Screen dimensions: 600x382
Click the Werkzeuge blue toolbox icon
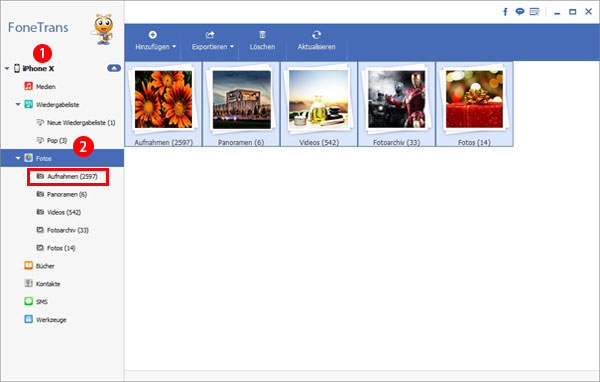[x=28, y=319]
